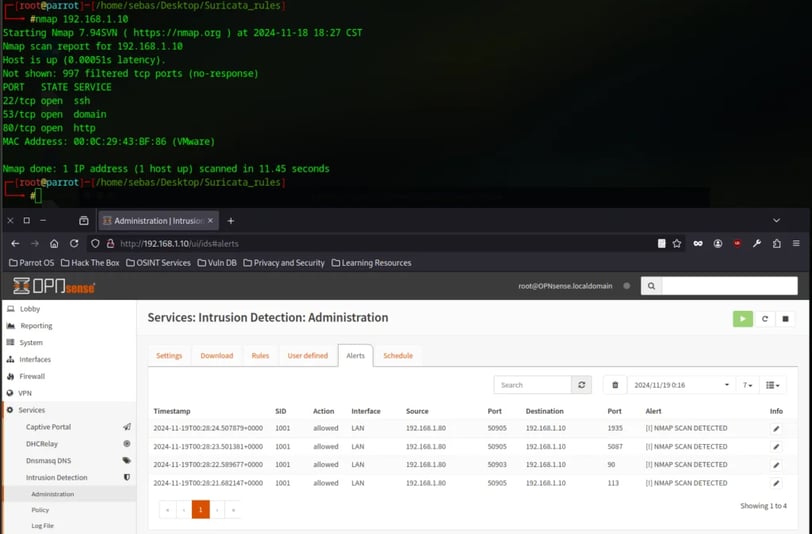Screen dimensions: 812x534
Task: Edit alert info for destination port 90
Action: point(776,465)
